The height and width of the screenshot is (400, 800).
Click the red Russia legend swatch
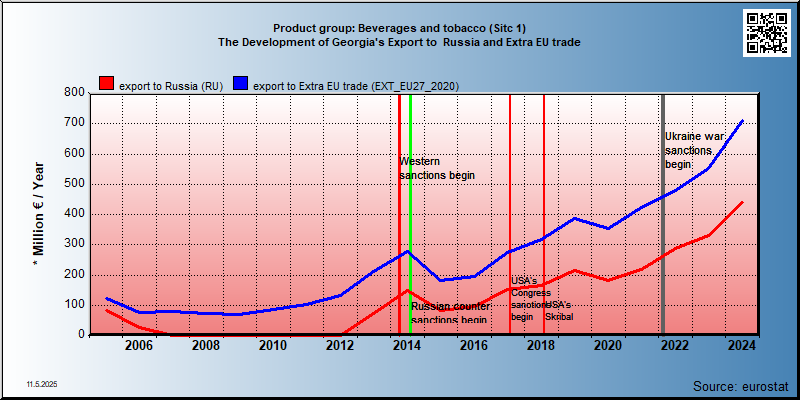107,84
